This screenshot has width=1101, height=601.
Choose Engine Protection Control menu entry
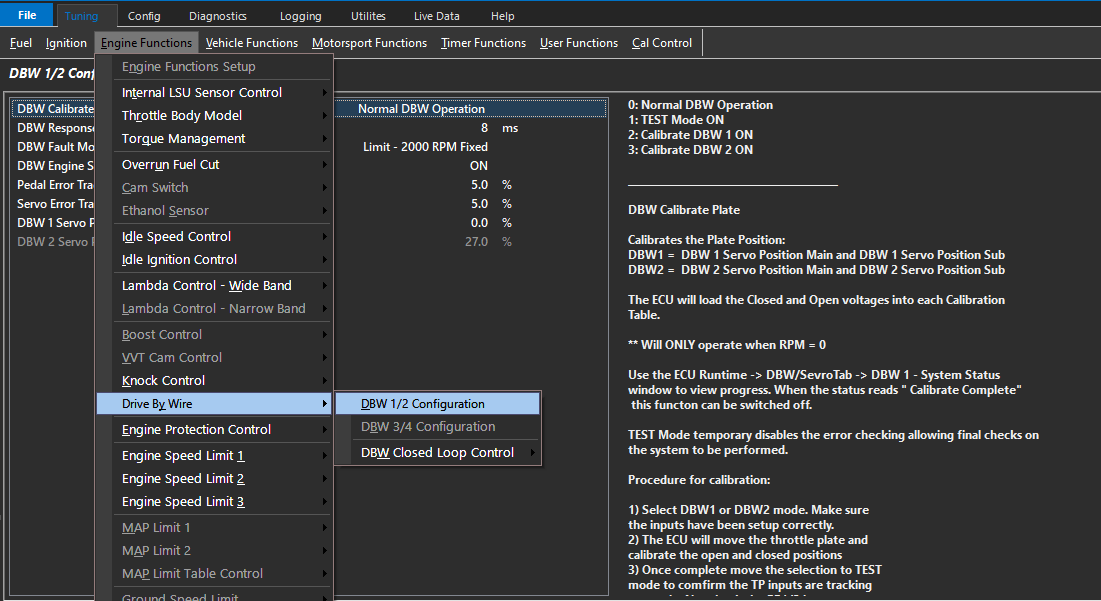[196, 430]
